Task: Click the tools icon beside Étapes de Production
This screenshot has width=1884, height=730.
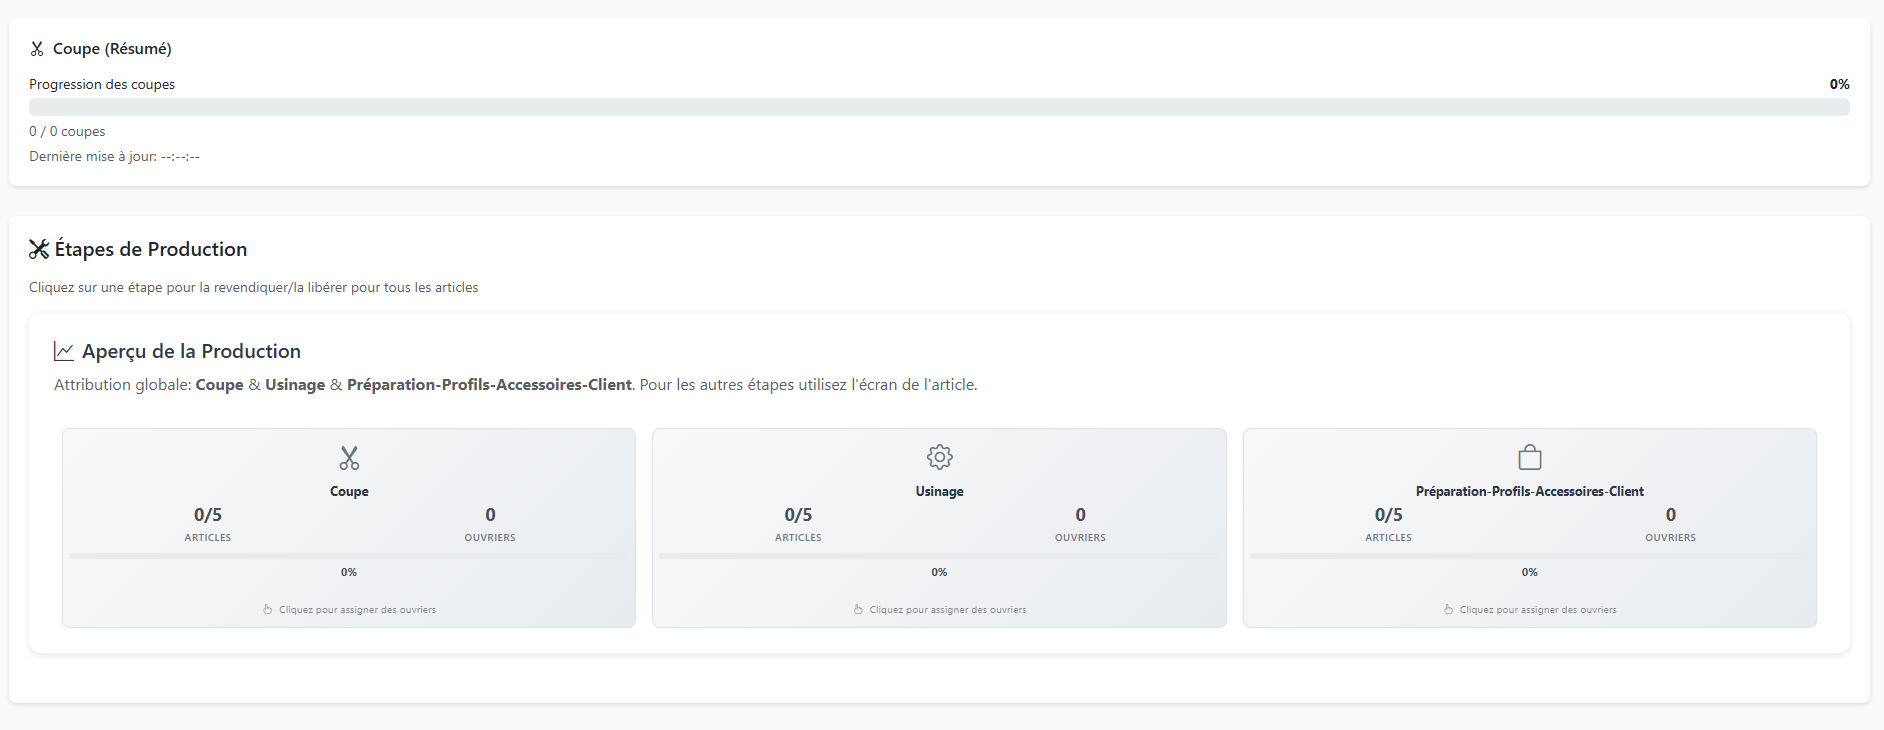Action: 39,249
